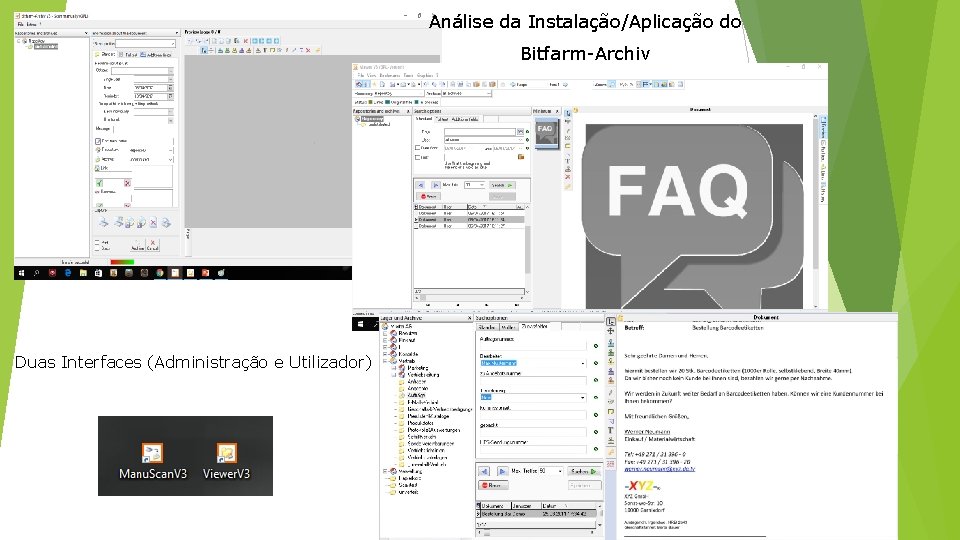Open Windows Start button on ManuScan taskbar

click(21, 272)
